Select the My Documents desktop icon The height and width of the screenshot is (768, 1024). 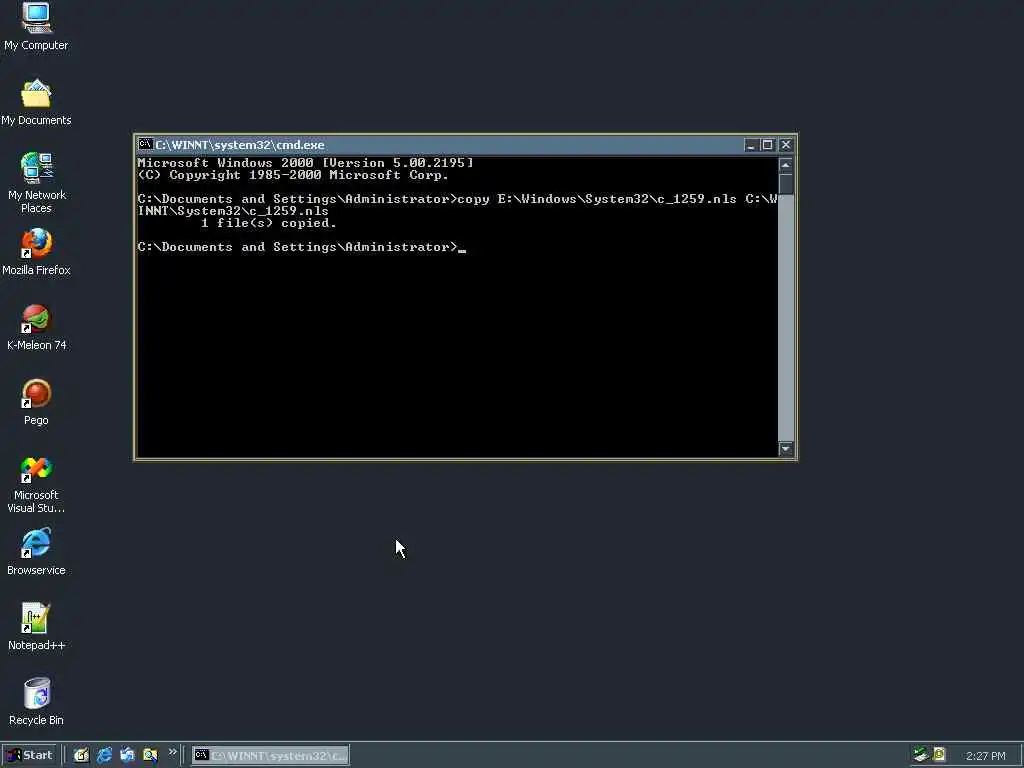(x=36, y=103)
